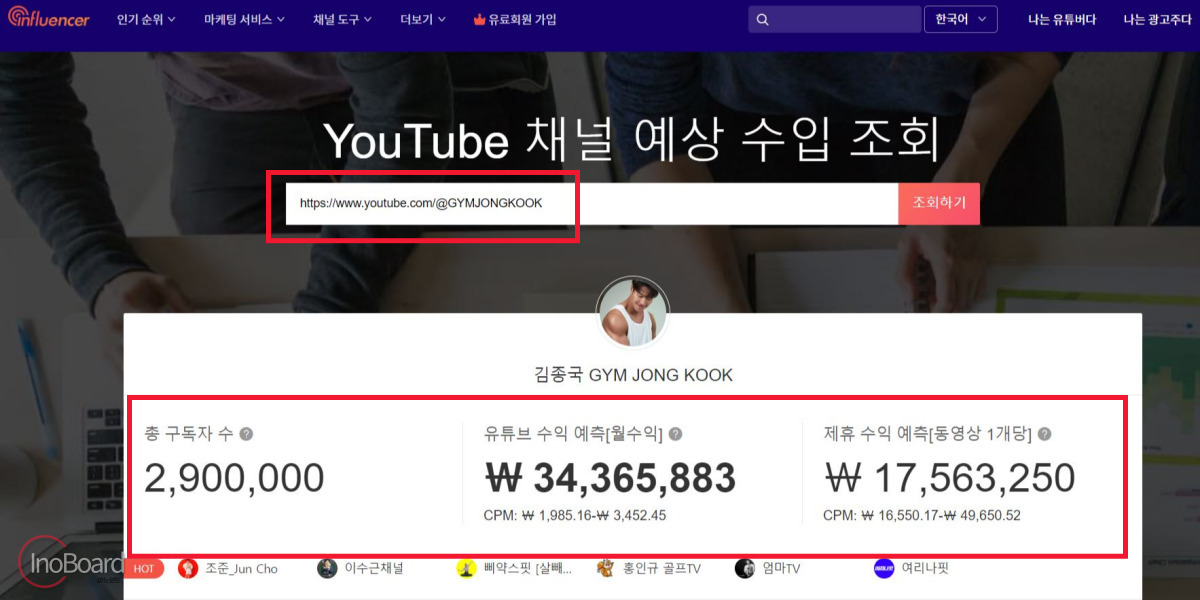Click the 유료회원 가입 crown link

pyautogui.click(x=514, y=20)
